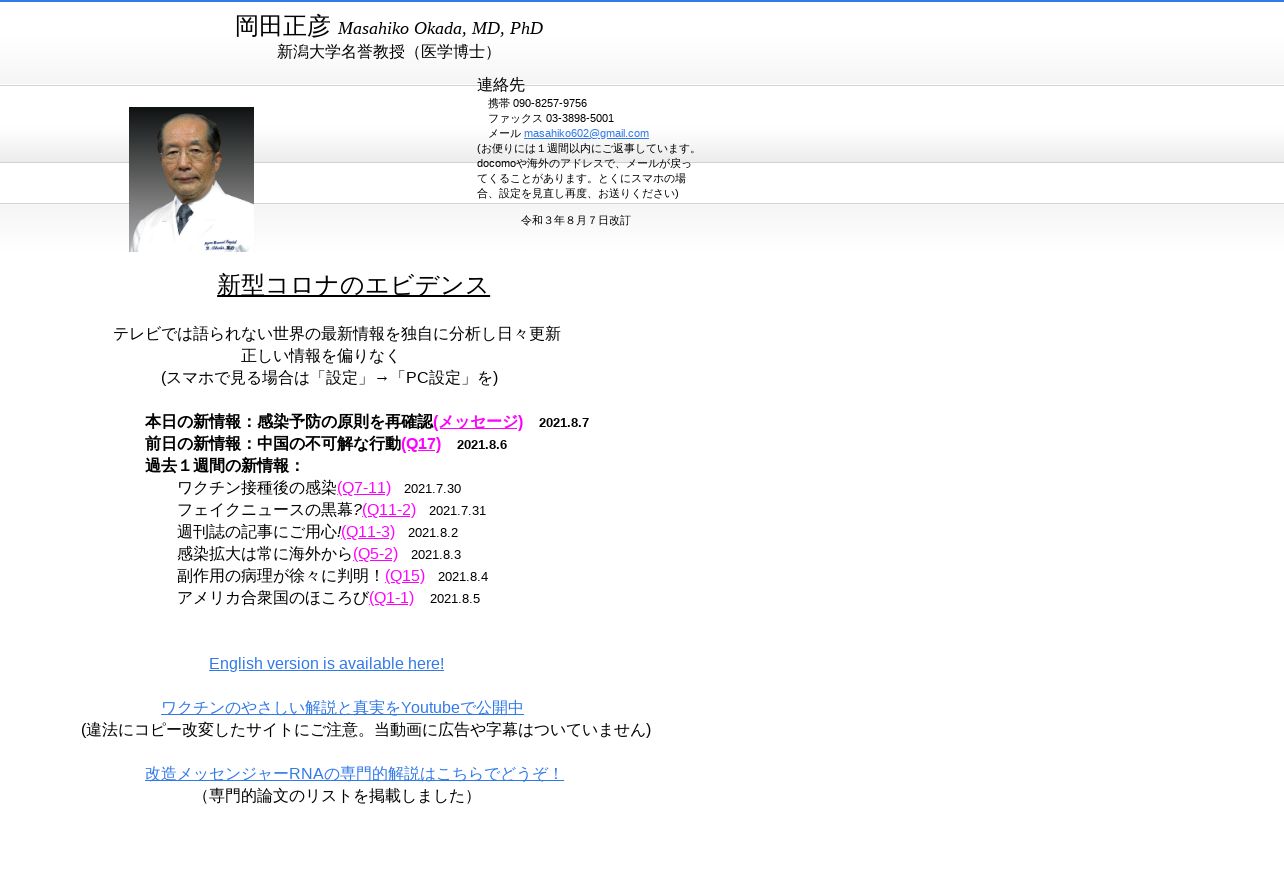Click the date 2021.7.31
Image resolution: width=1284 pixels, height=895 pixels.
click(x=457, y=511)
